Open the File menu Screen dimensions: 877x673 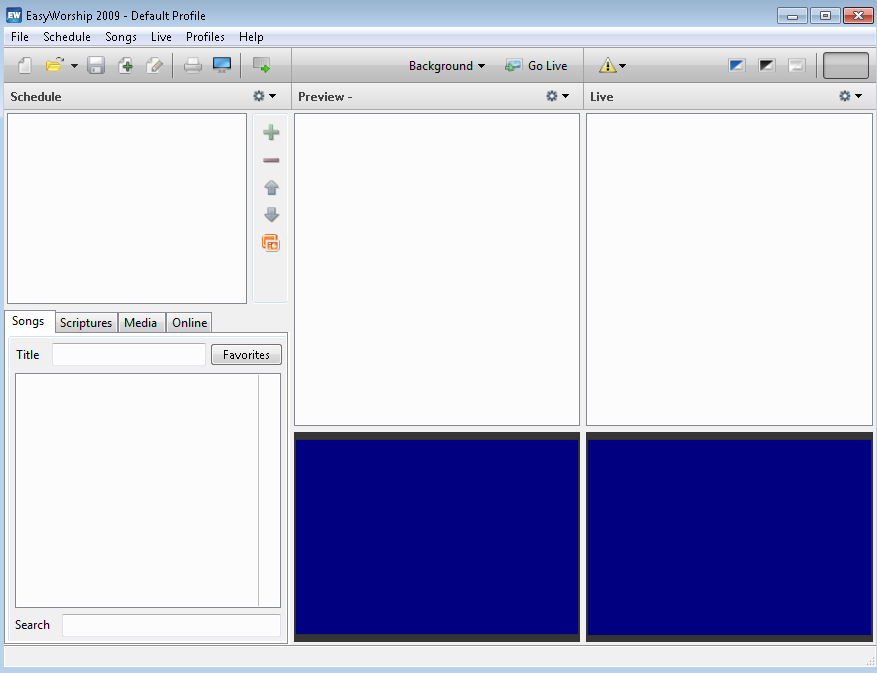(20, 37)
